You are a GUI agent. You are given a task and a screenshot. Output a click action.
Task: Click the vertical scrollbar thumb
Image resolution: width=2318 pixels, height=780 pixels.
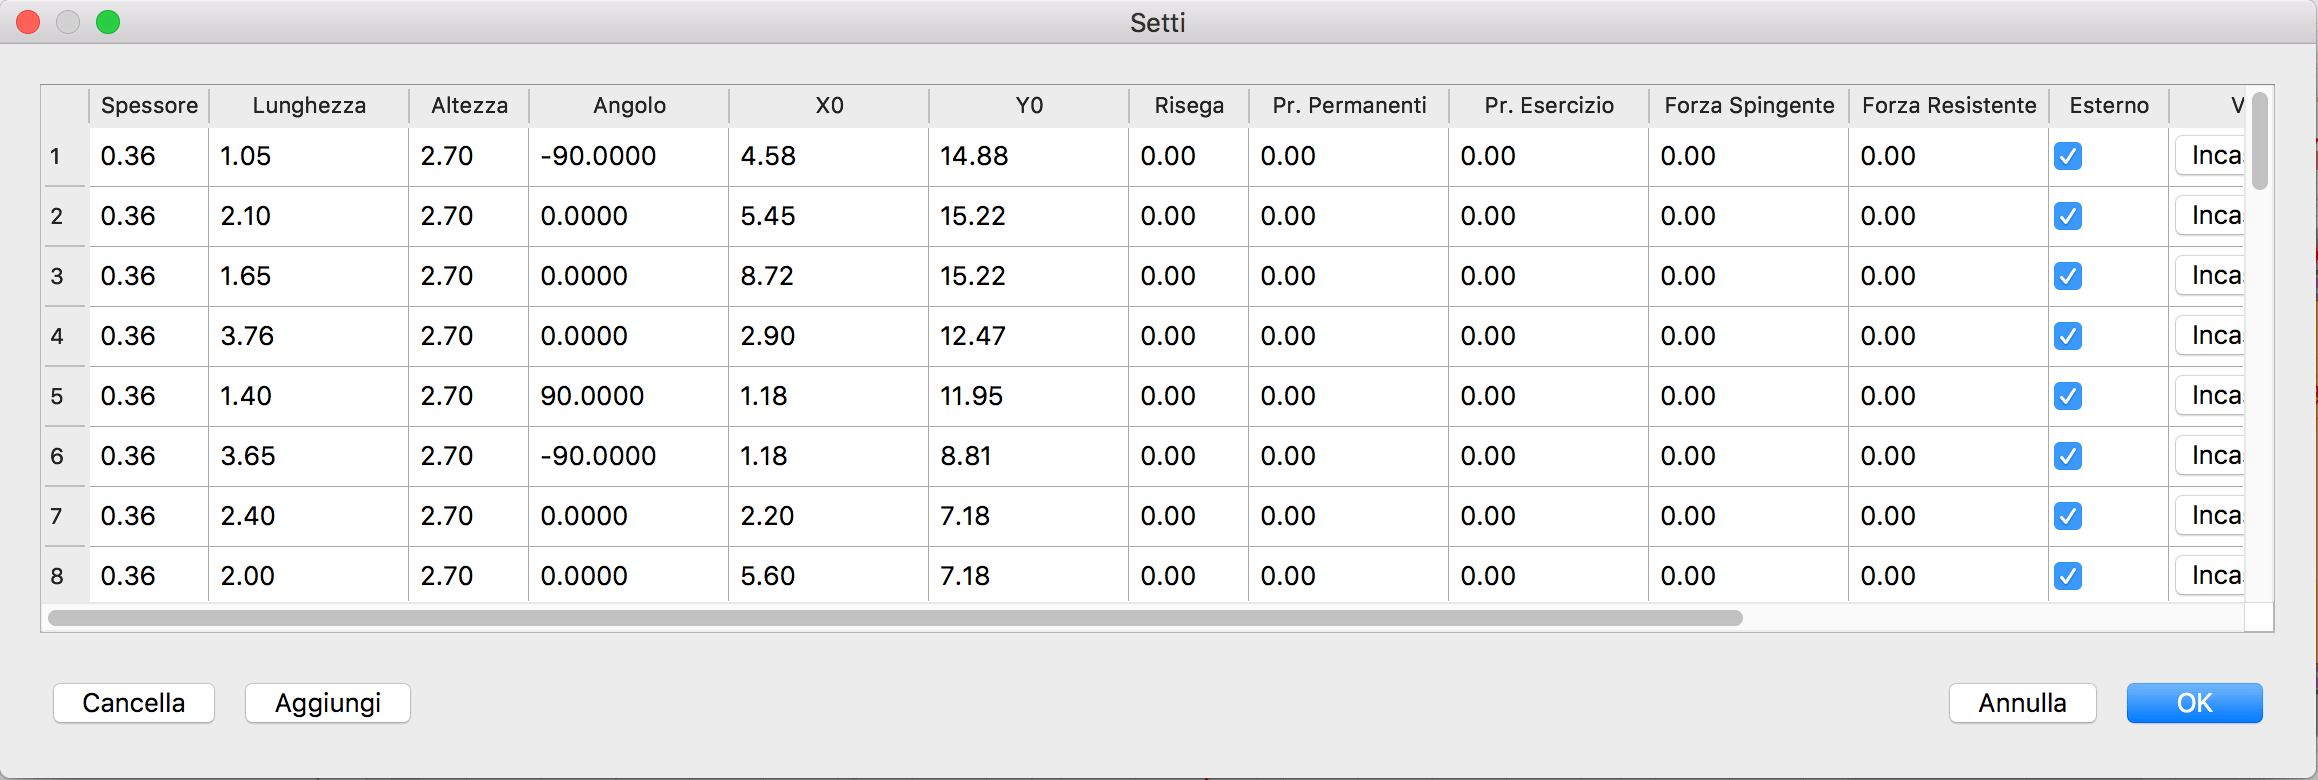[x=2259, y=140]
